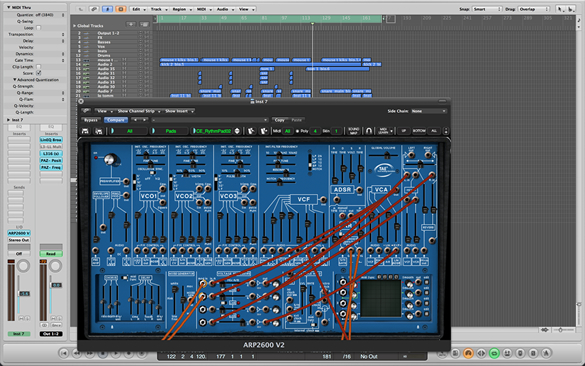Open the Audio menu
Image resolution: width=585 pixels, height=366 pixels.
(225, 9)
